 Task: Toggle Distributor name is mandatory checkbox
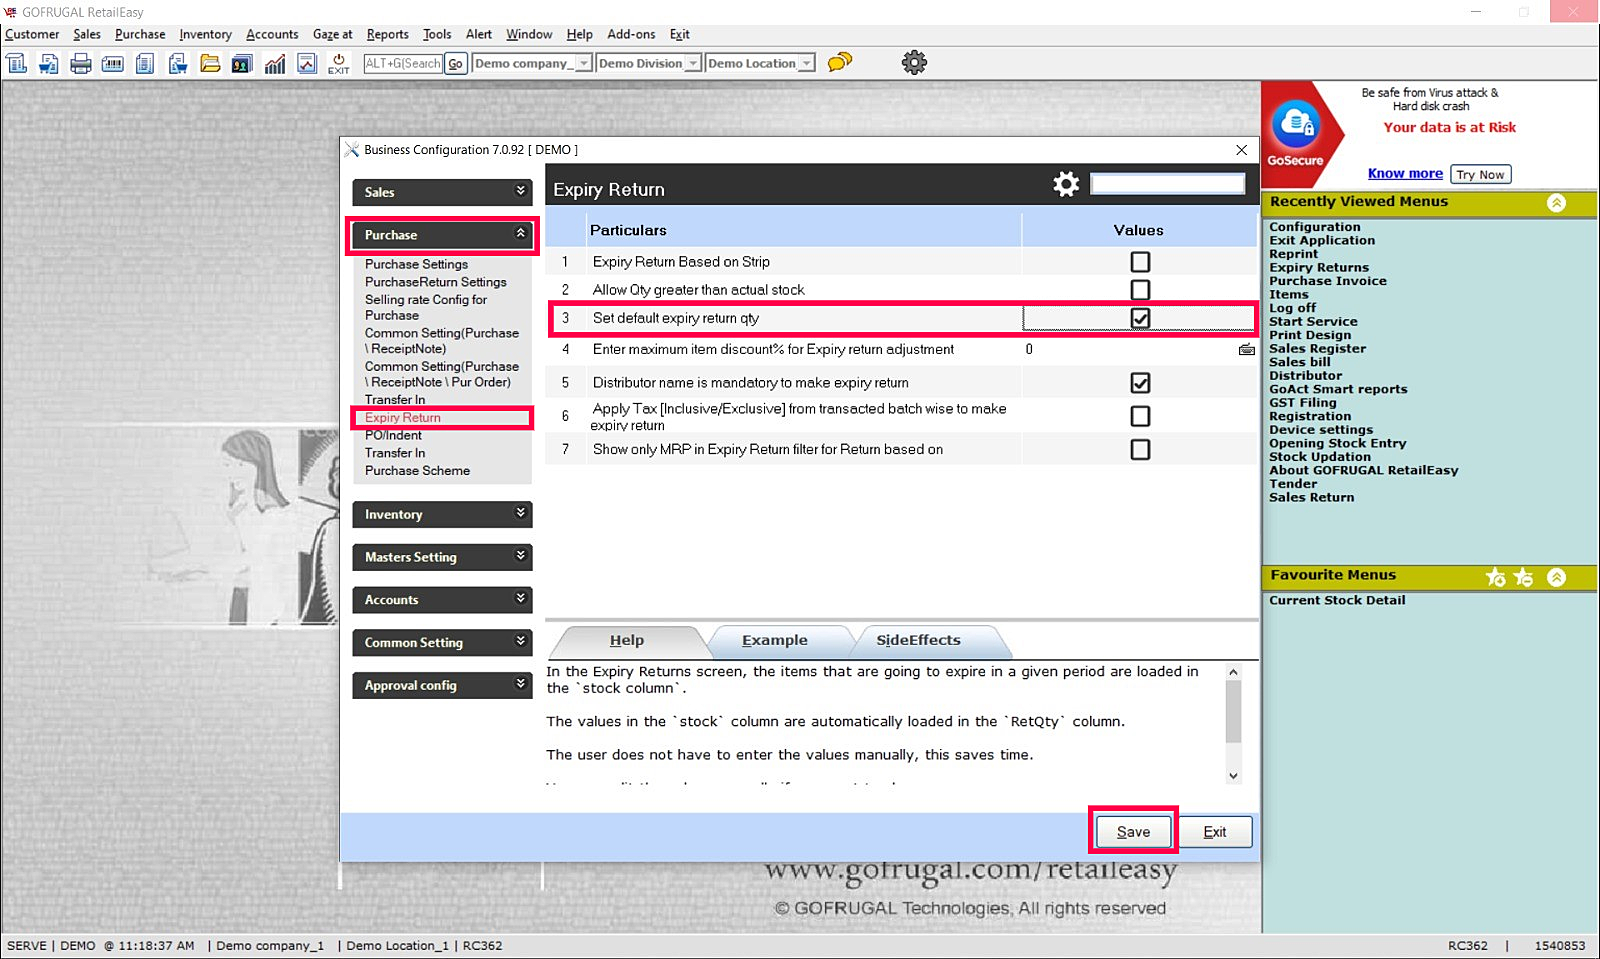1140,383
